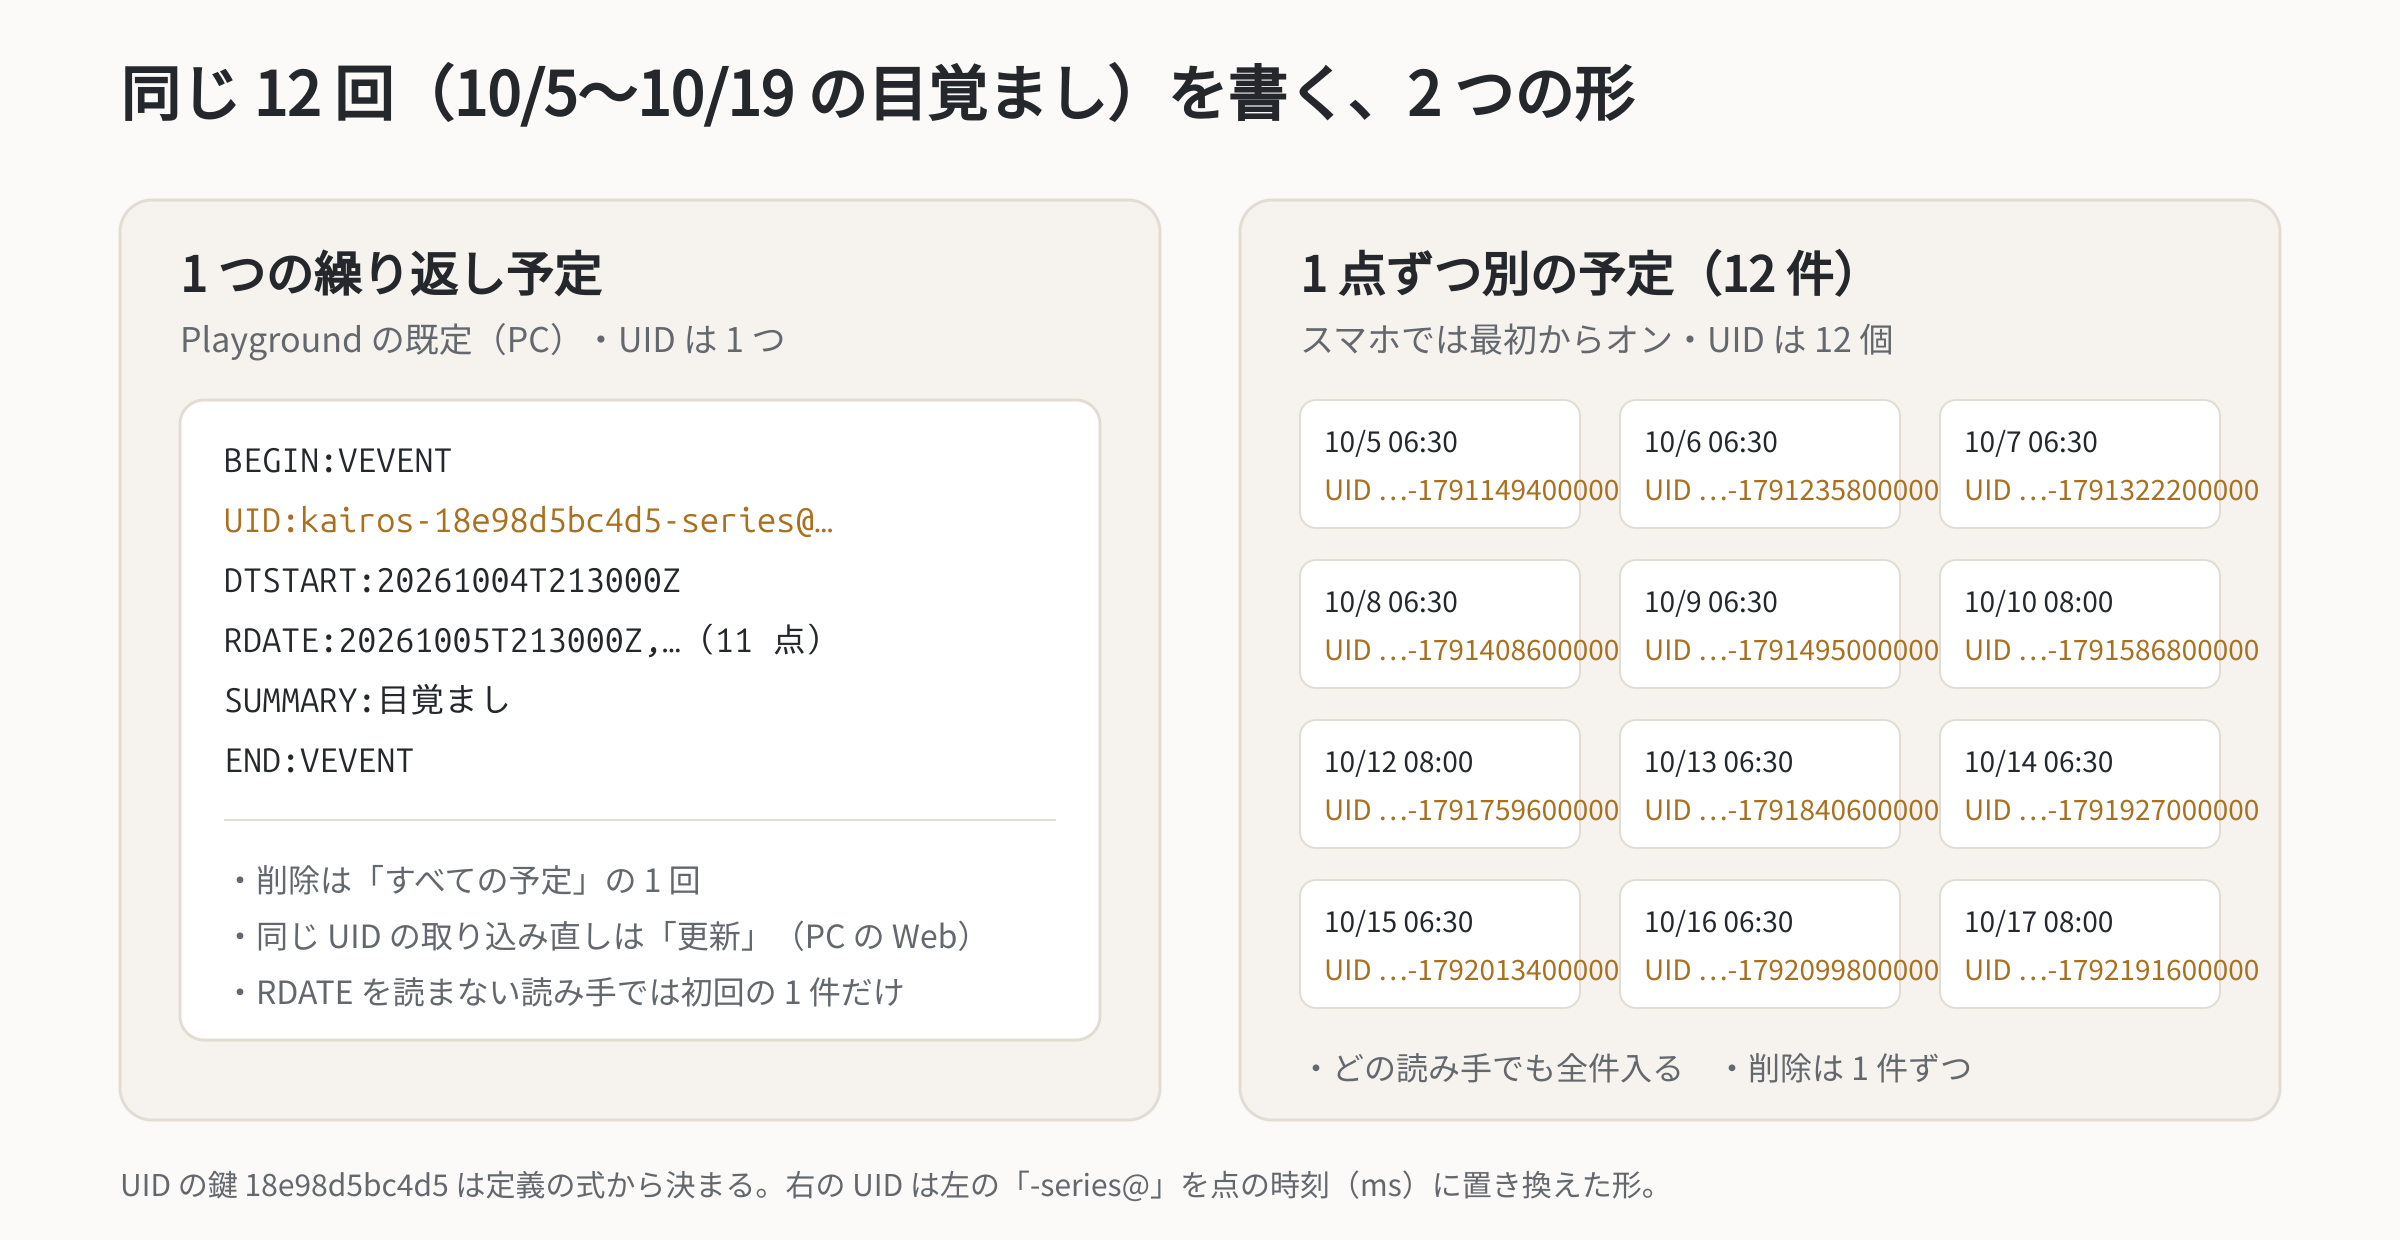Click the 10/7 06:30 card
The width and height of the screenshot is (2400, 1240).
coord(2080,464)
